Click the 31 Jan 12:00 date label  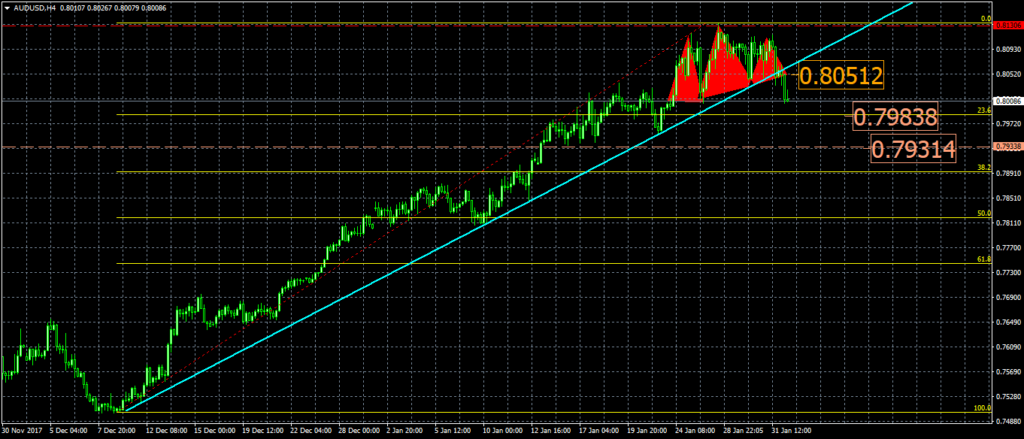coord(790,431)
